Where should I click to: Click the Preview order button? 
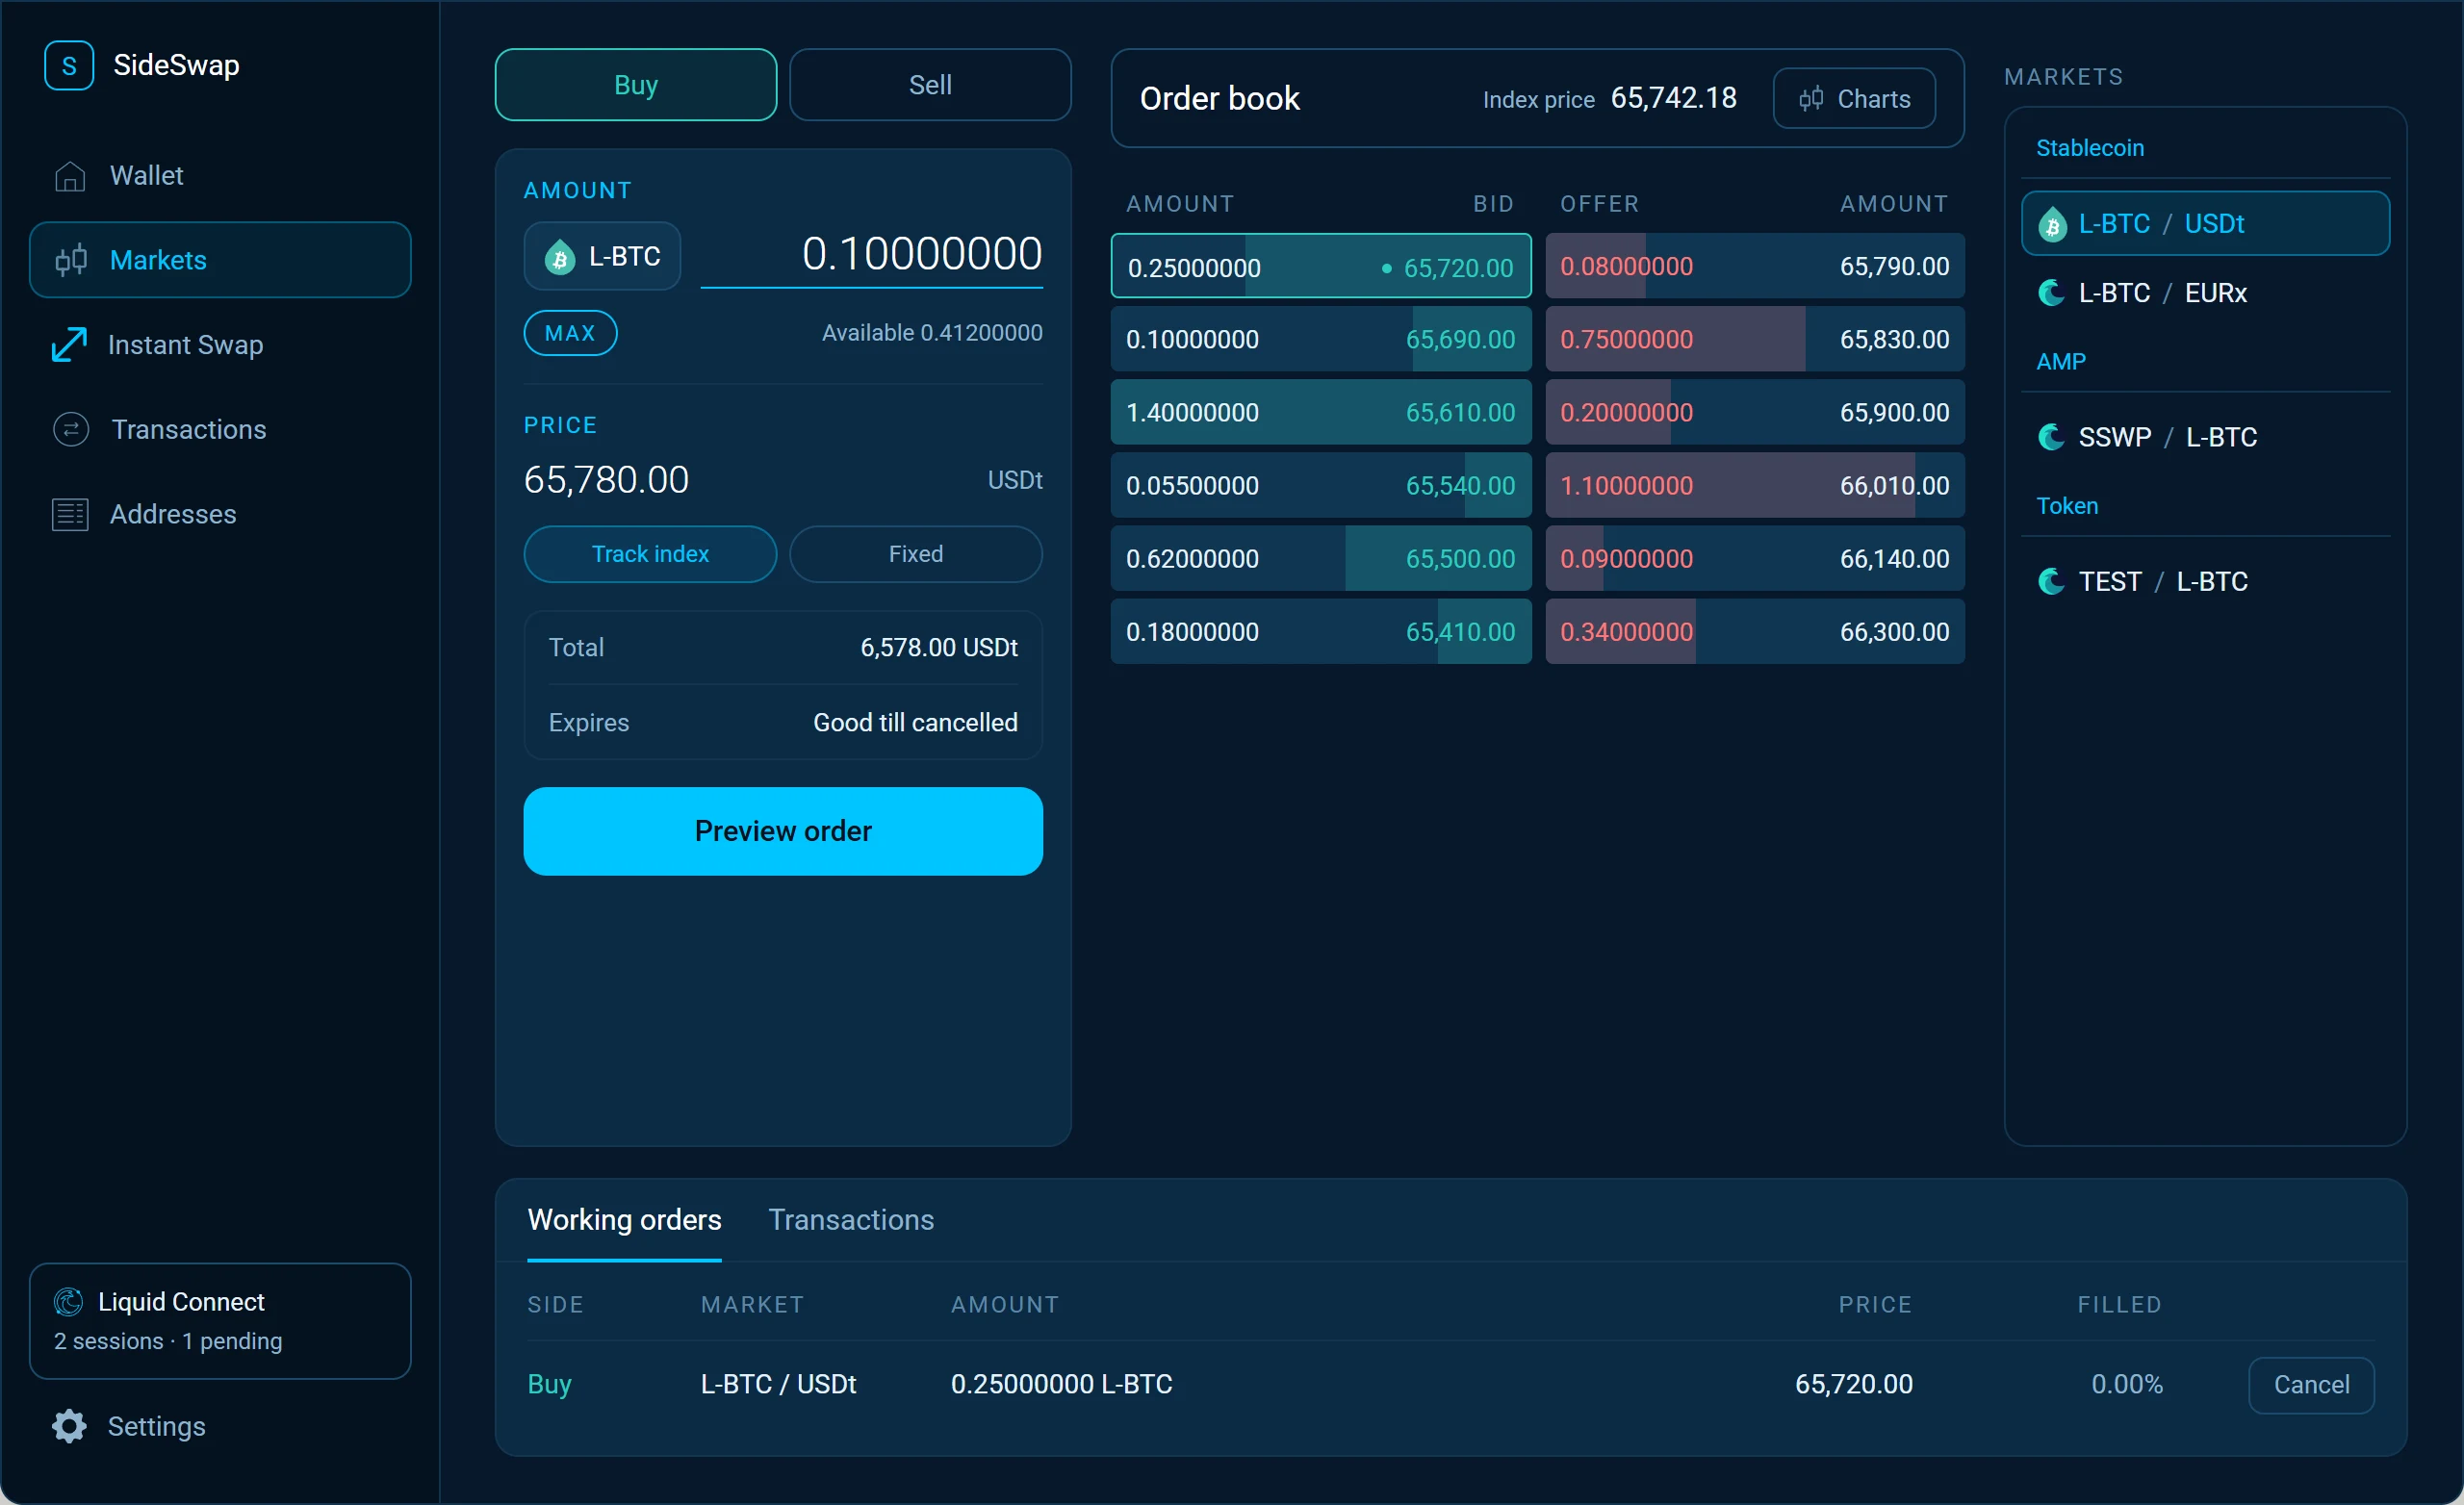(x=783, y=831)
